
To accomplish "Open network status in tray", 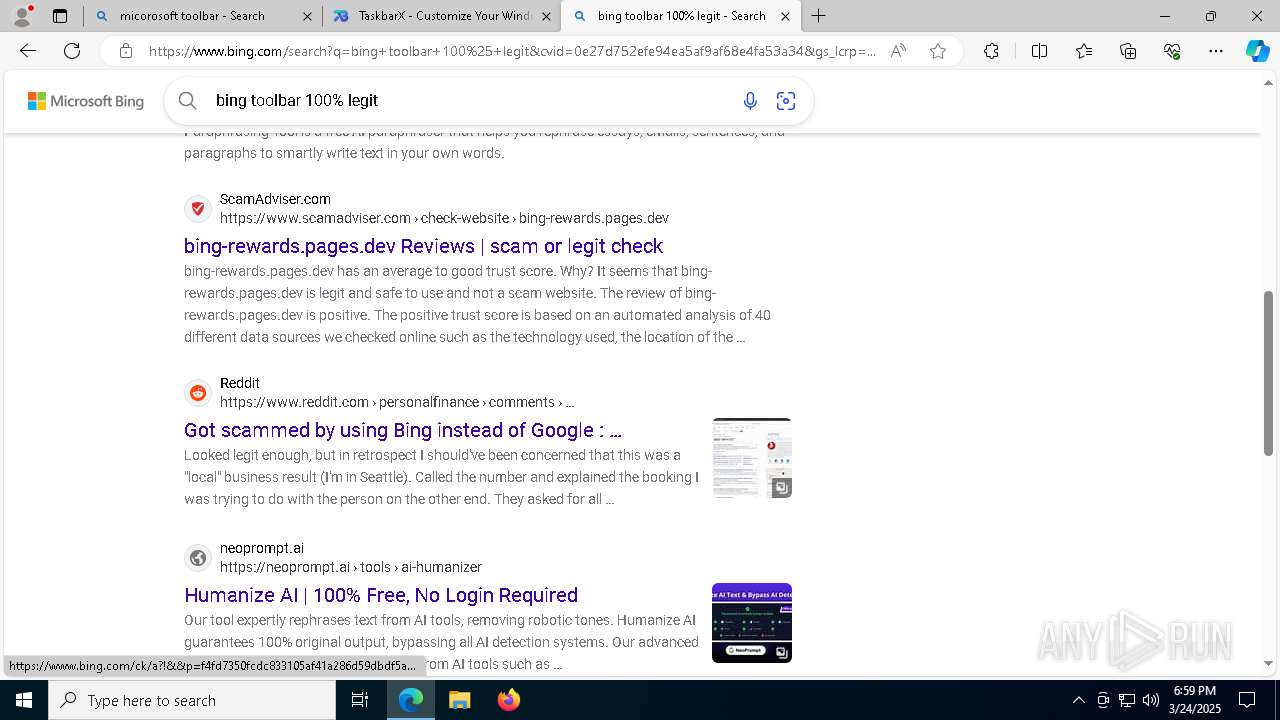I will coord(1127,700).
